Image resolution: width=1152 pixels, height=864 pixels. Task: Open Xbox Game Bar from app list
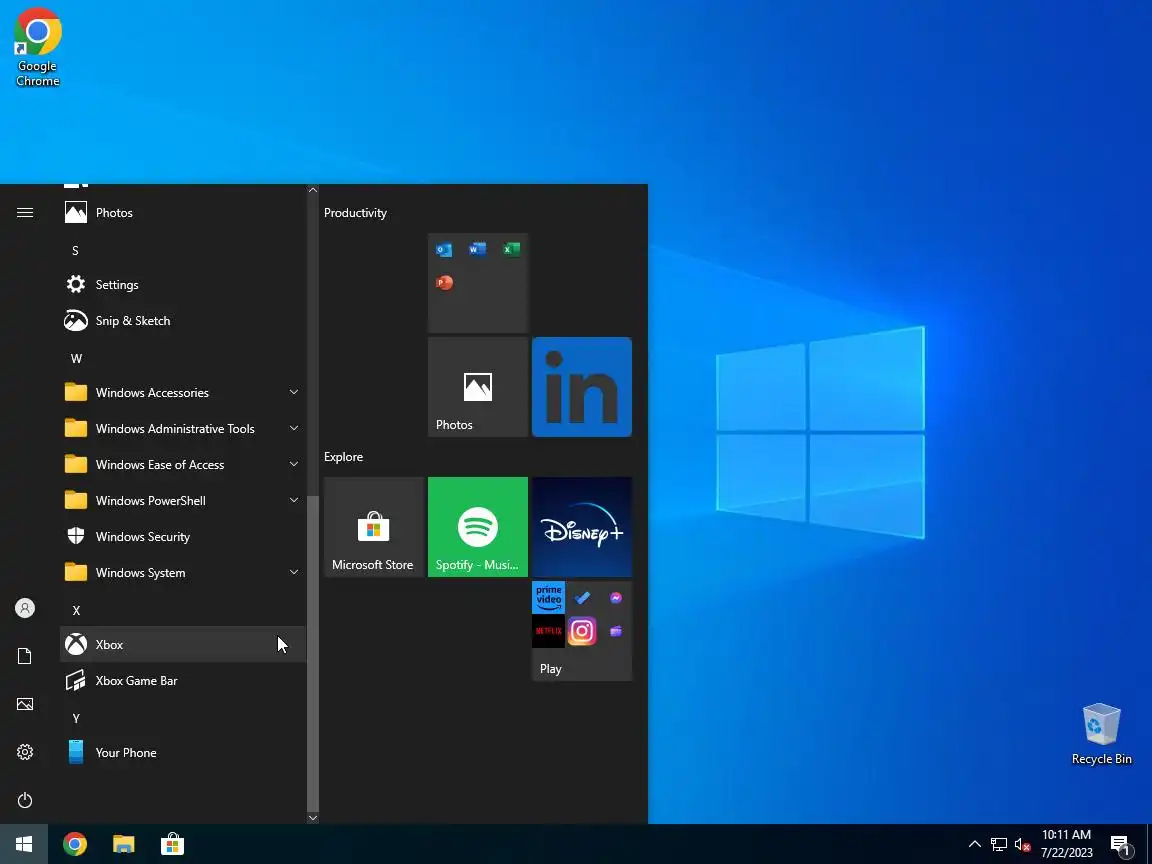click(182, 680)
